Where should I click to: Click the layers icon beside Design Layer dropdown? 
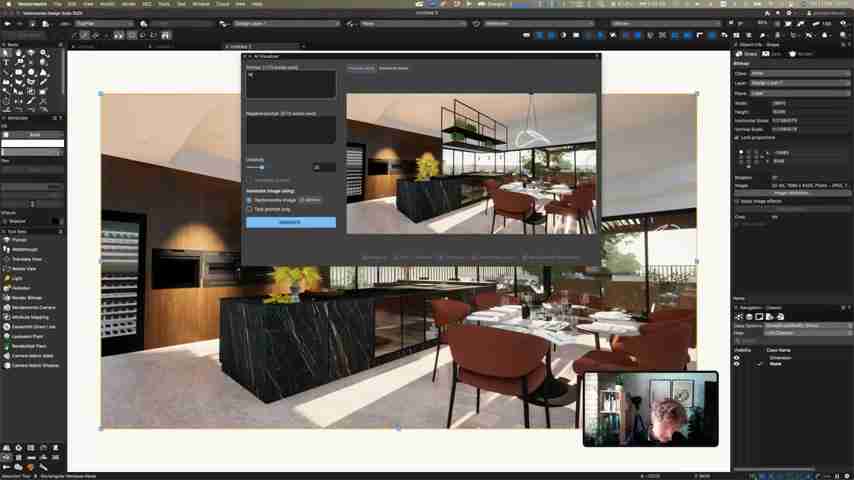click(223, 24)
